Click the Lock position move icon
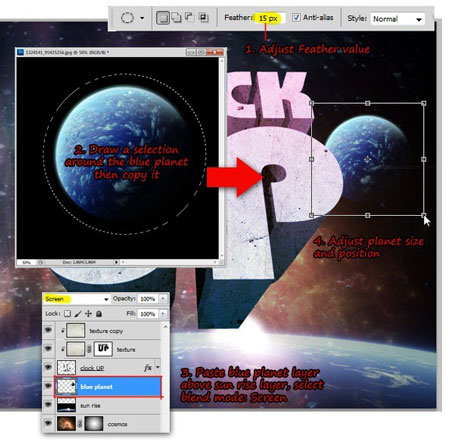 click(x=88, y=314)
